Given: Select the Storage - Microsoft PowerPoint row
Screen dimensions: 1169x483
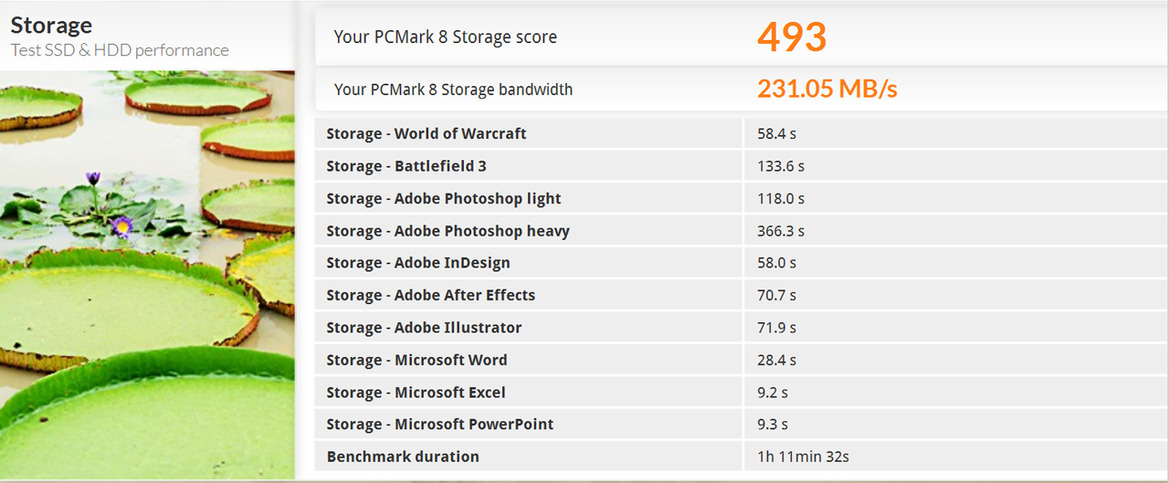Looking at the screenshot, I should (x=741, y=424).
